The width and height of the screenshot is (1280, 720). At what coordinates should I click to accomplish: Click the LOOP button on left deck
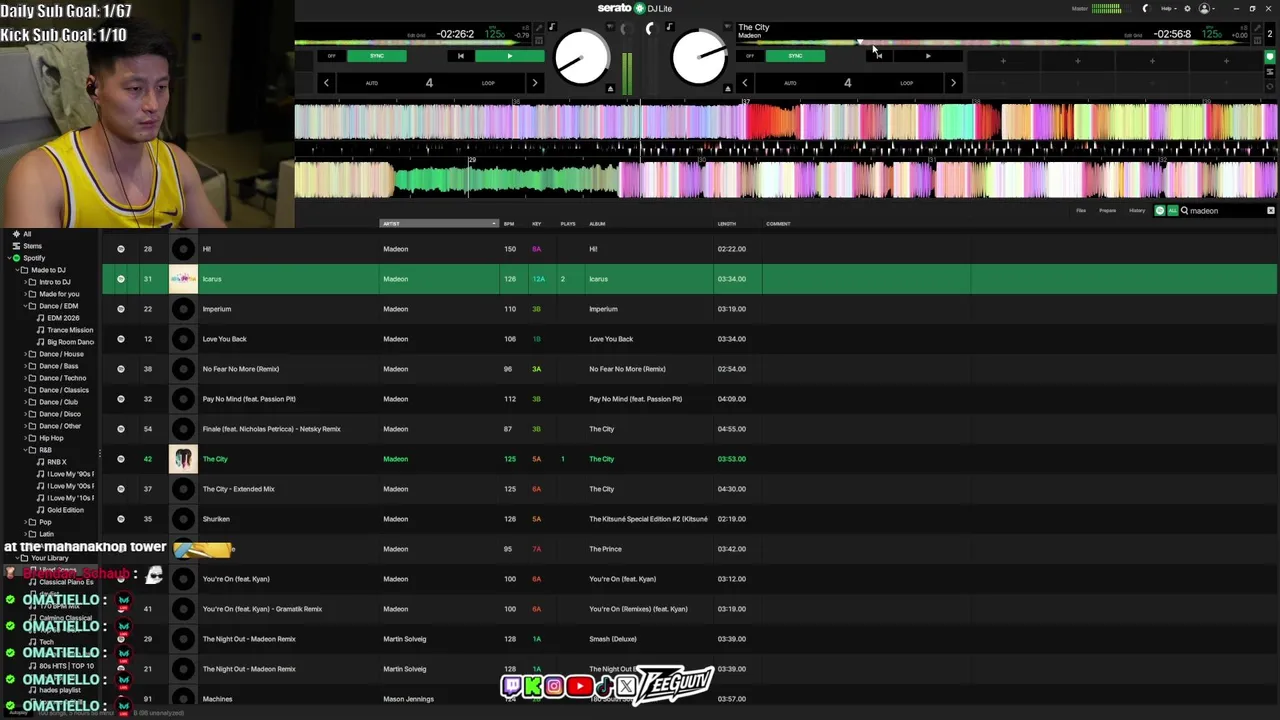coord(488,83)
